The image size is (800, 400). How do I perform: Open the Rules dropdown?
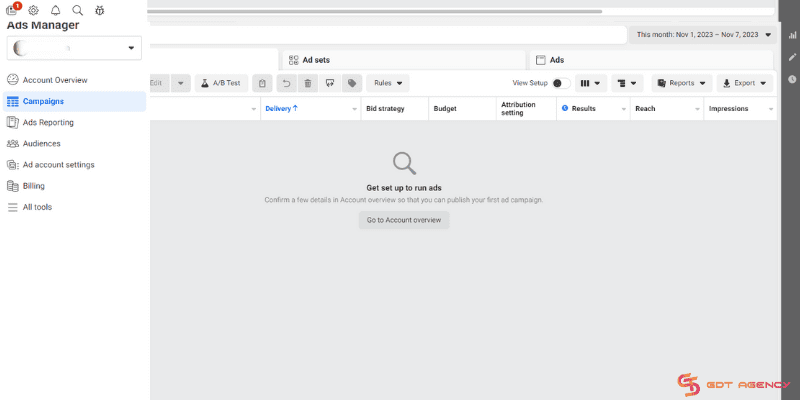point(388,83)
